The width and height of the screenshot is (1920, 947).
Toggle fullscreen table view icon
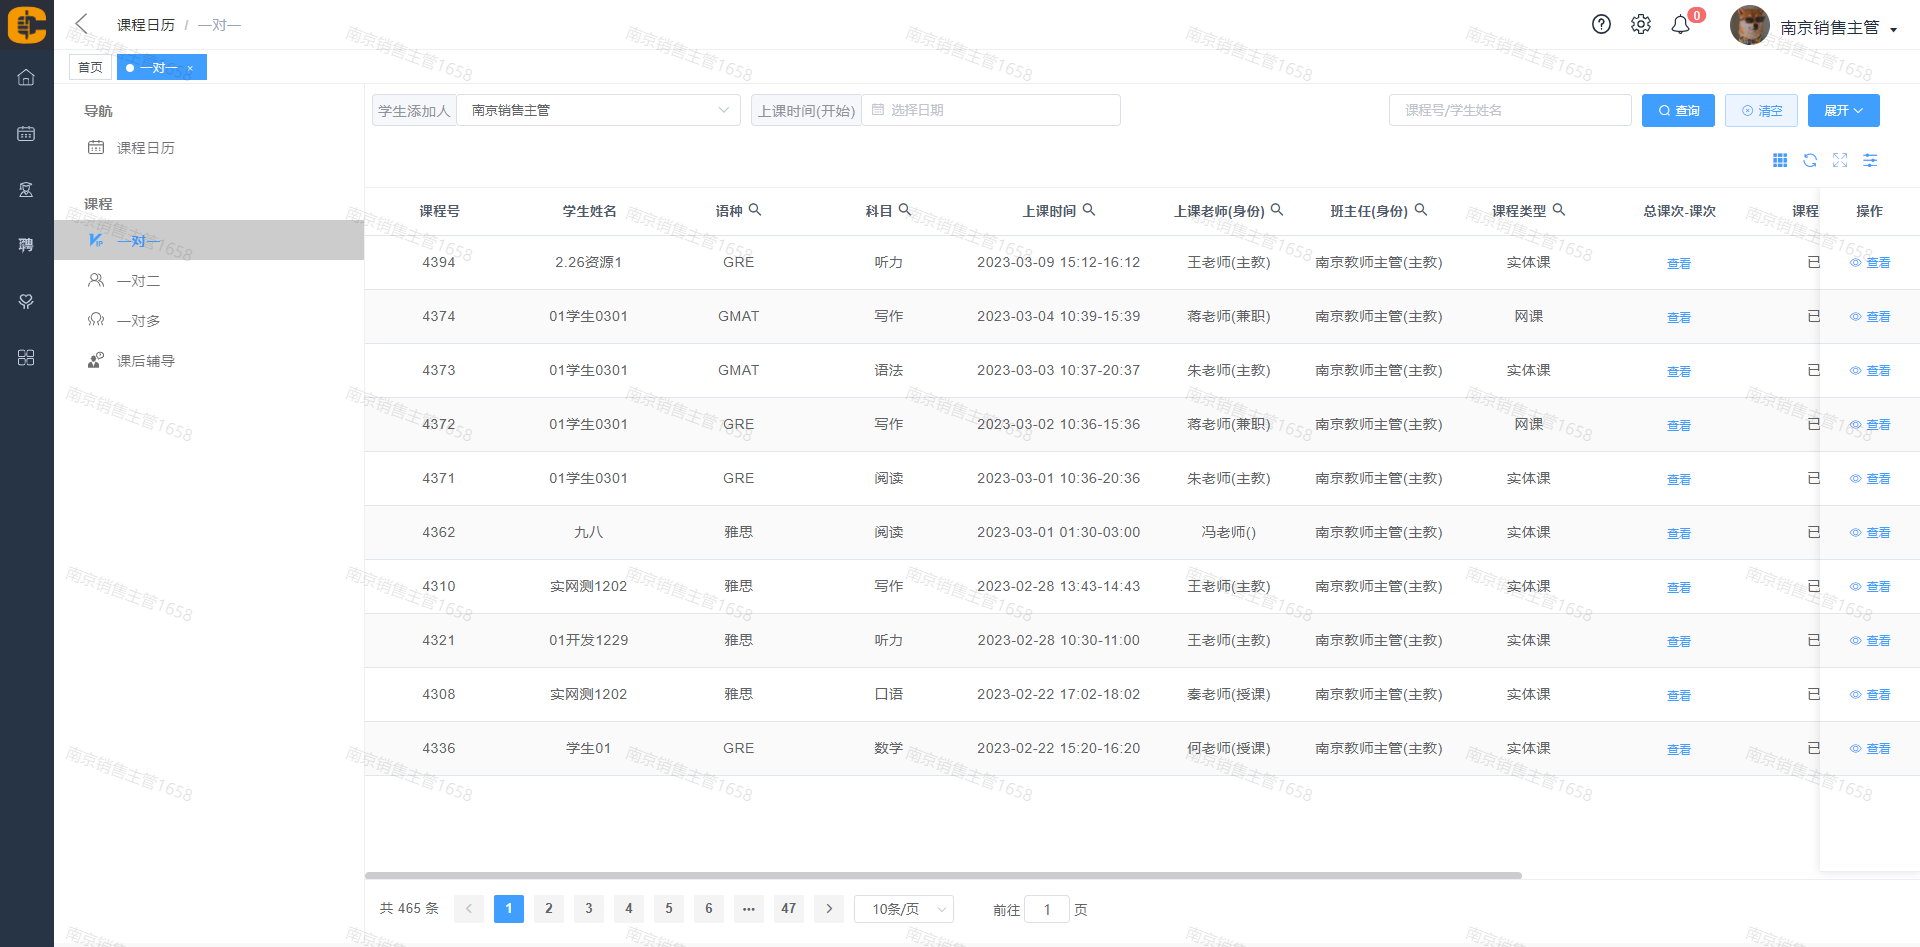[1840, 160]
